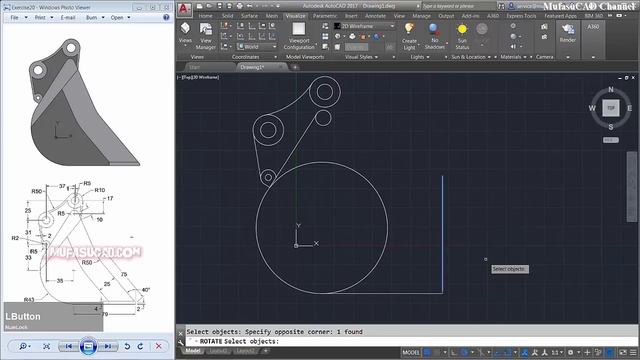Viewport: 640px width, 360px height.
Task: Open the Parametric ribbon tab
Action: 325,16
